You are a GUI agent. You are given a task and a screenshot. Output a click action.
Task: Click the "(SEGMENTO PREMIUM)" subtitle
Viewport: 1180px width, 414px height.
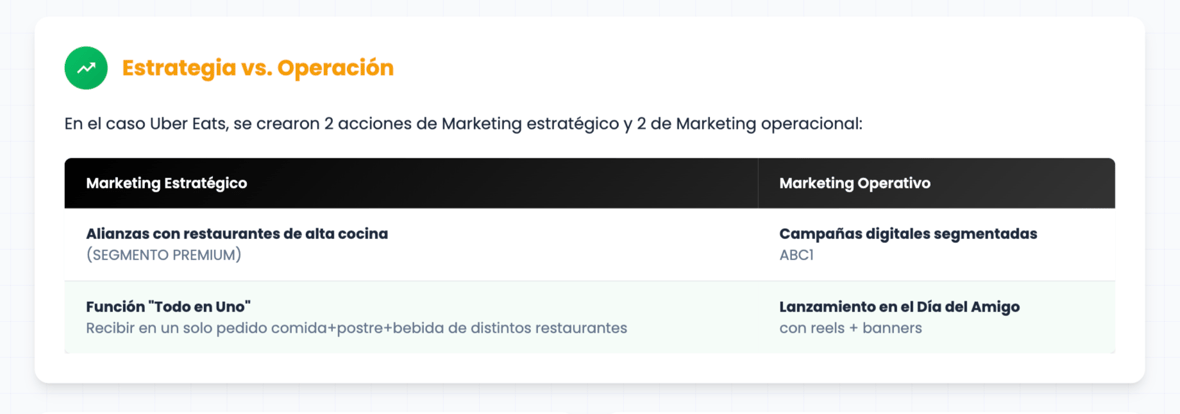coord(164,255)
